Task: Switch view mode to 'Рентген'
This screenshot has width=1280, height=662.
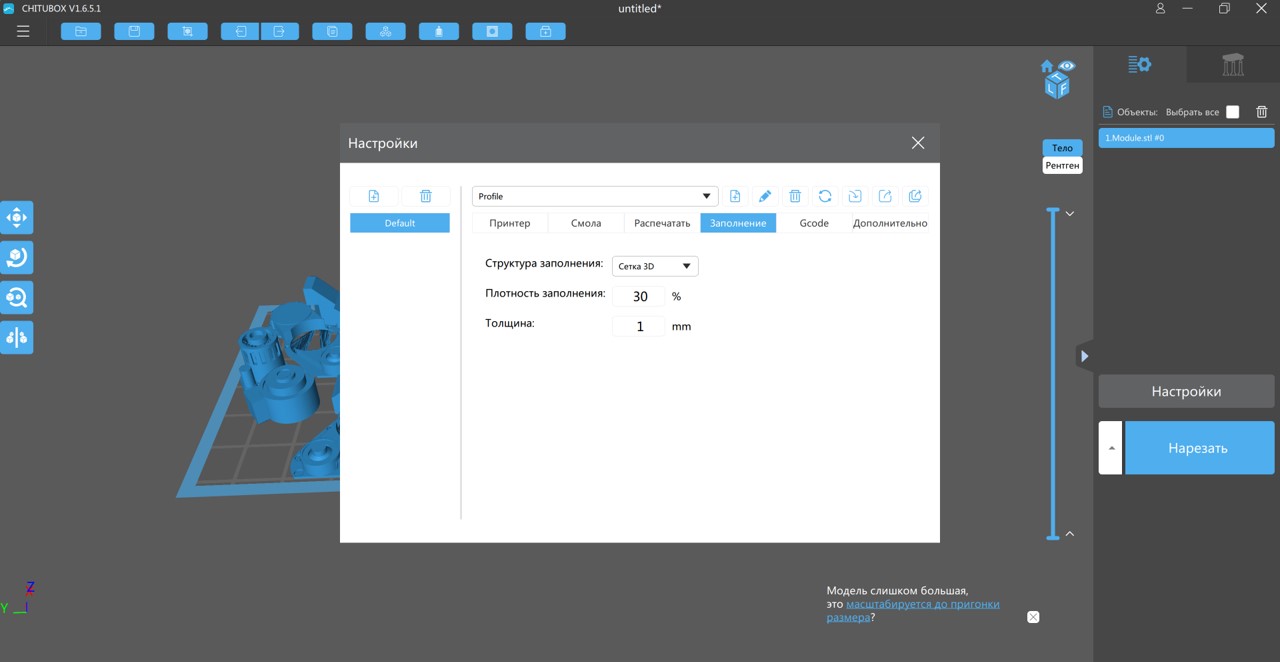Action: pyautogui.click(x=1062, y=165)
